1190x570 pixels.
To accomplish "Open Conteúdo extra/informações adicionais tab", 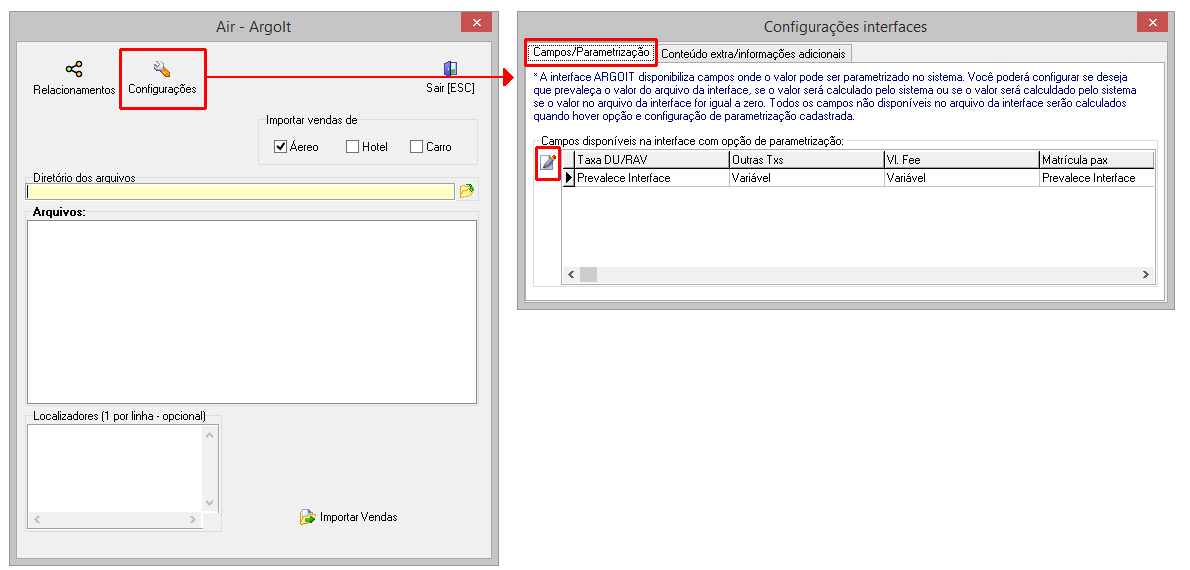I will click(x=753, y=54).
